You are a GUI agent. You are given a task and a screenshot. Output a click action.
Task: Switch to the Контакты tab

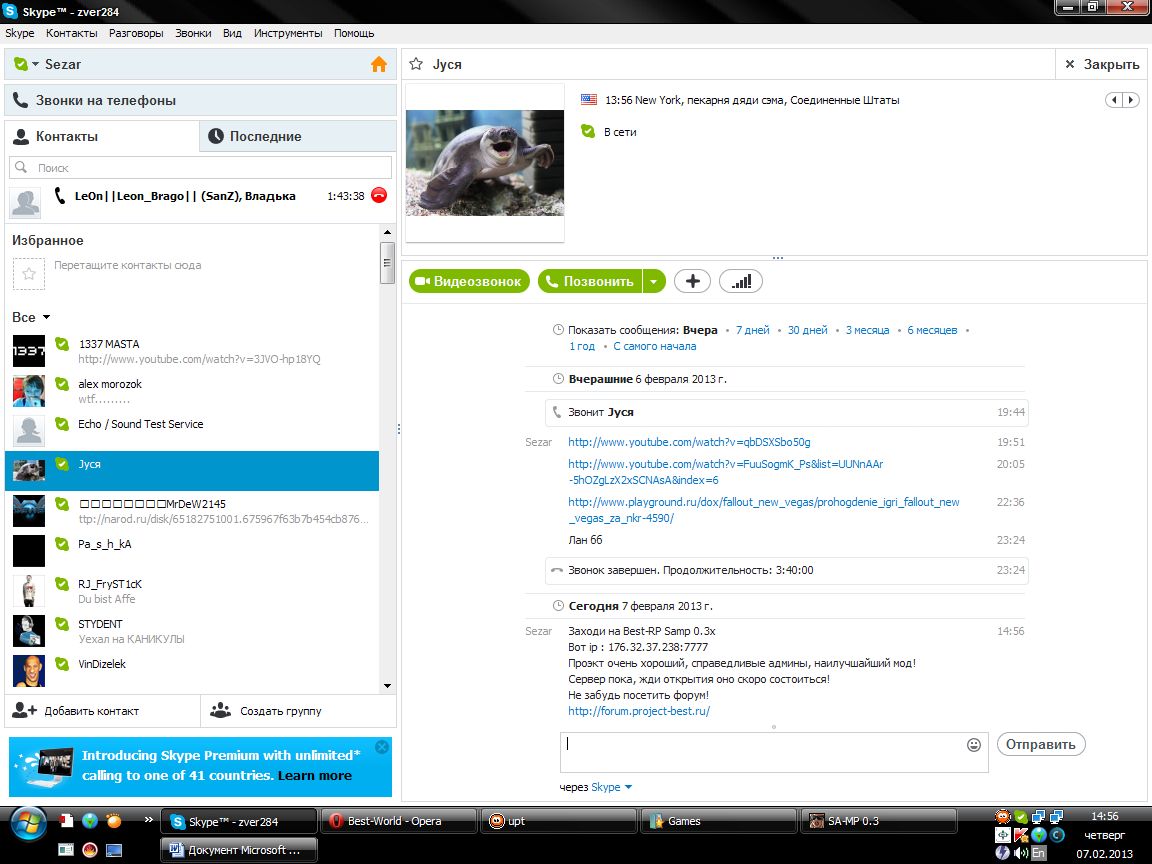tap(102, 137)
